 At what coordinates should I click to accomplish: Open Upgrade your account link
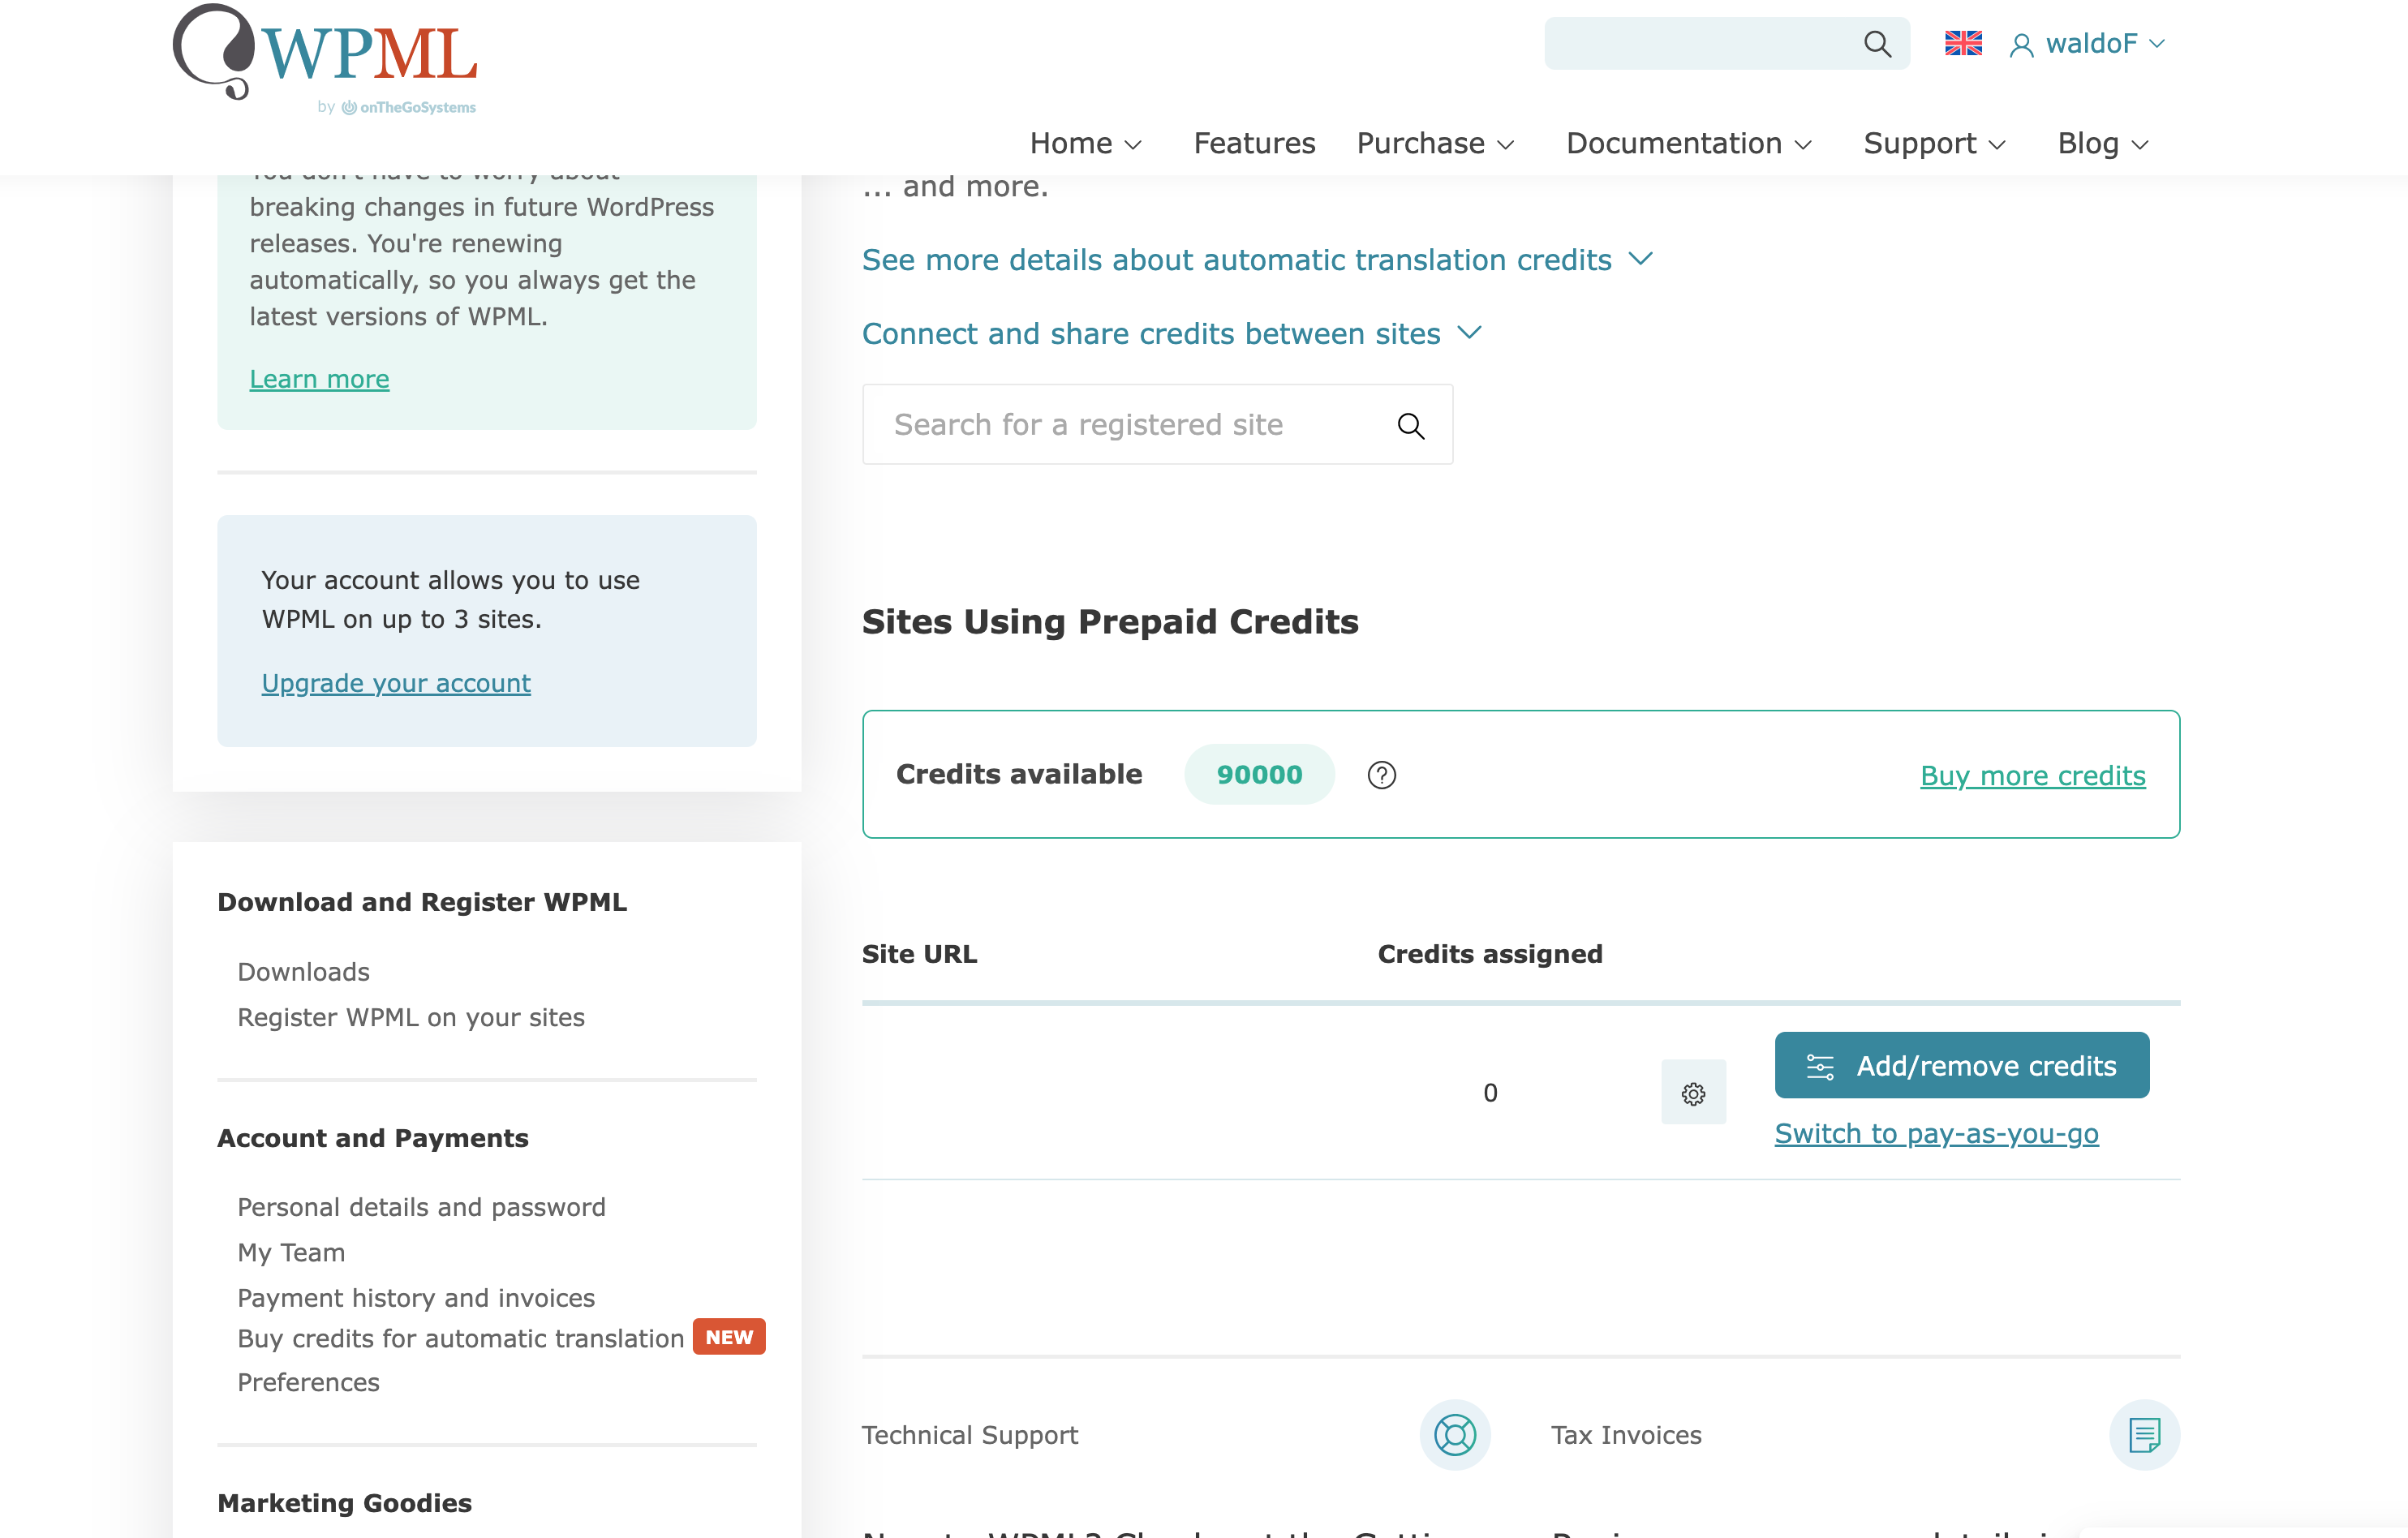396,683
